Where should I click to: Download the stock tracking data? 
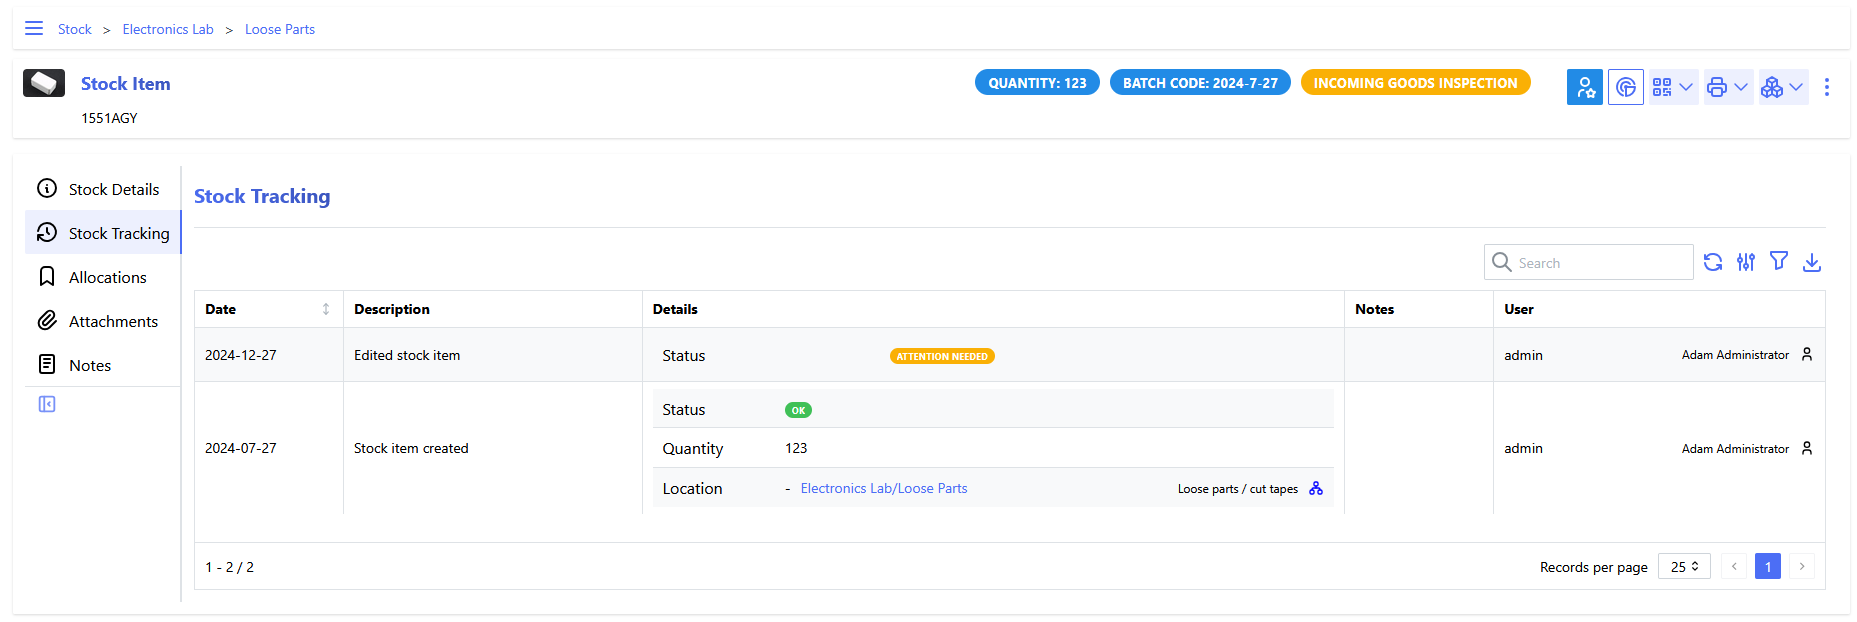[x=1812, y=262]
